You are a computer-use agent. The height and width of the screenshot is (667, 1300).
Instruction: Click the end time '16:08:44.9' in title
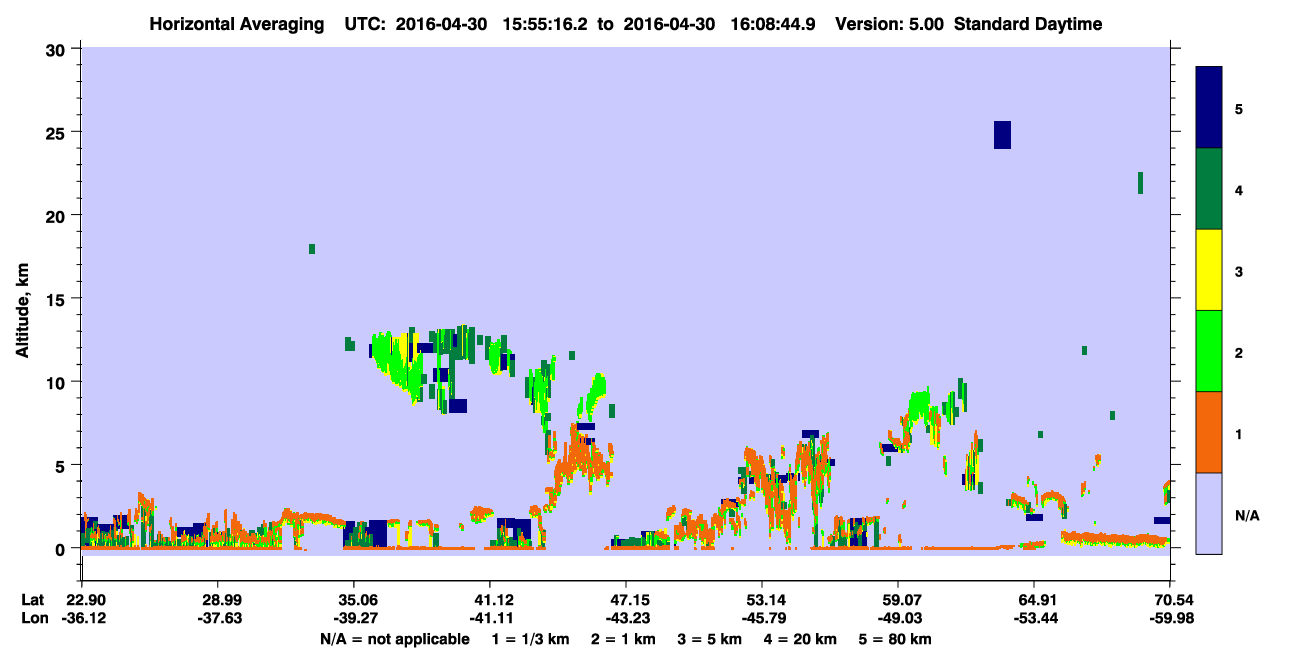tap(771, 24)
